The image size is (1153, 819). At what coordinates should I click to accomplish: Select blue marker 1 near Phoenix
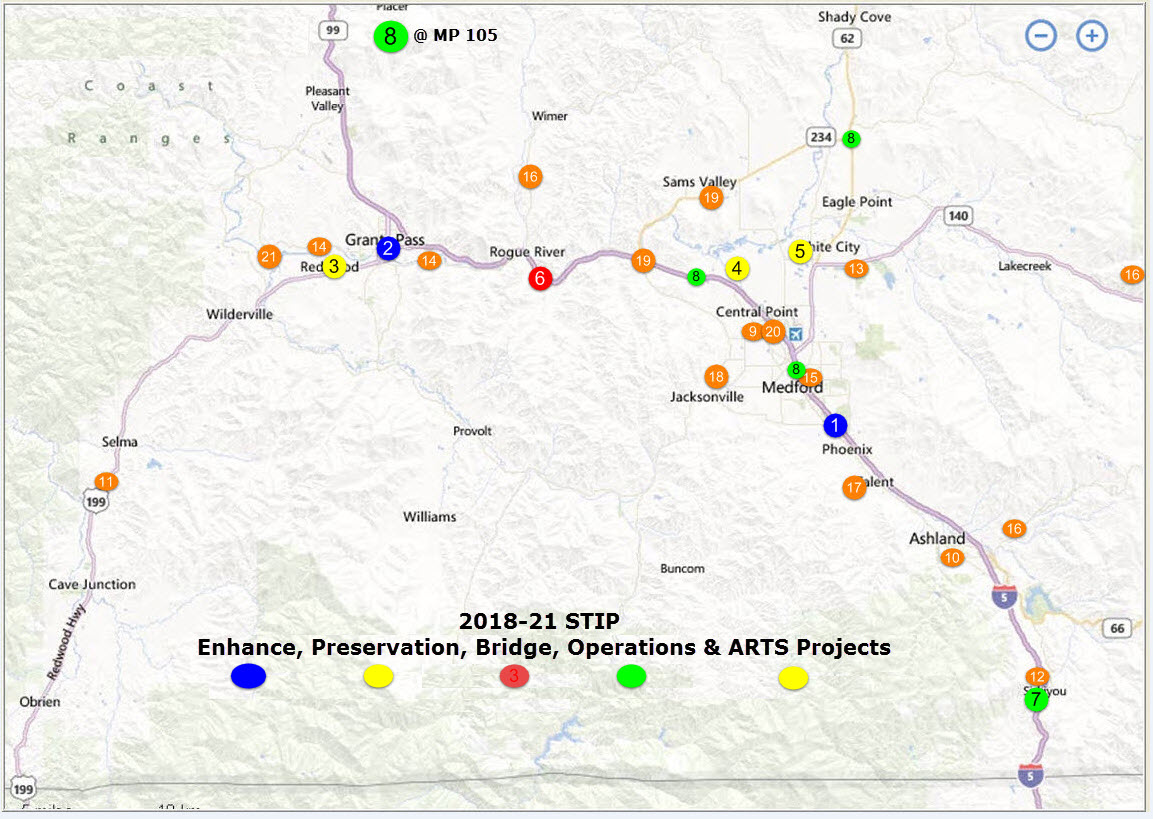(x=835, y=425)
